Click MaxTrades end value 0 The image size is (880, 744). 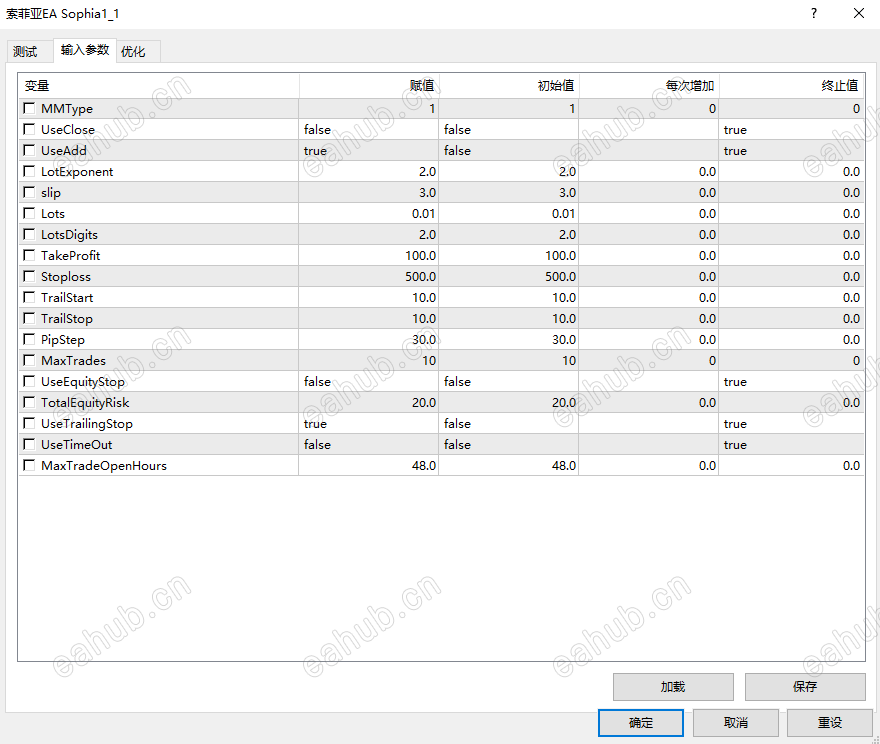coord(791,360)
